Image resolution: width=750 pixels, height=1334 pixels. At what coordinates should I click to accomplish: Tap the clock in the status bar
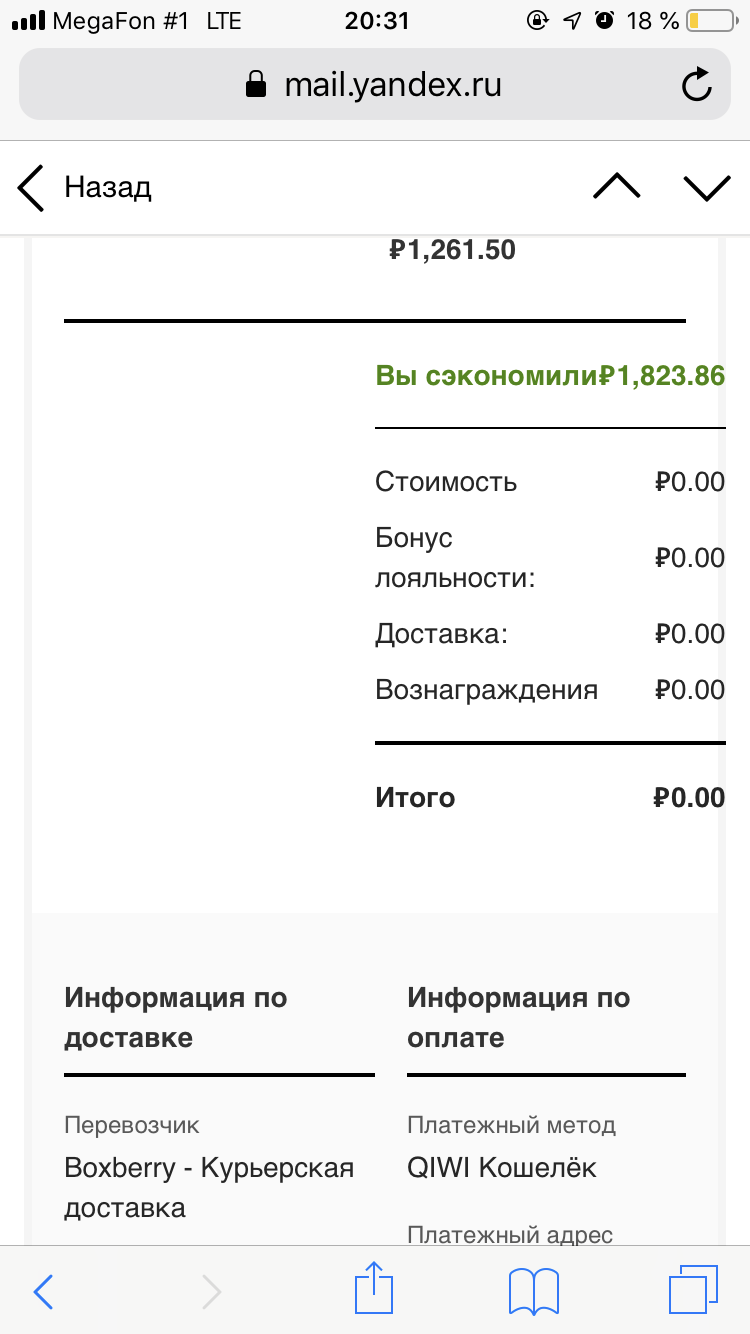(374, 20)
